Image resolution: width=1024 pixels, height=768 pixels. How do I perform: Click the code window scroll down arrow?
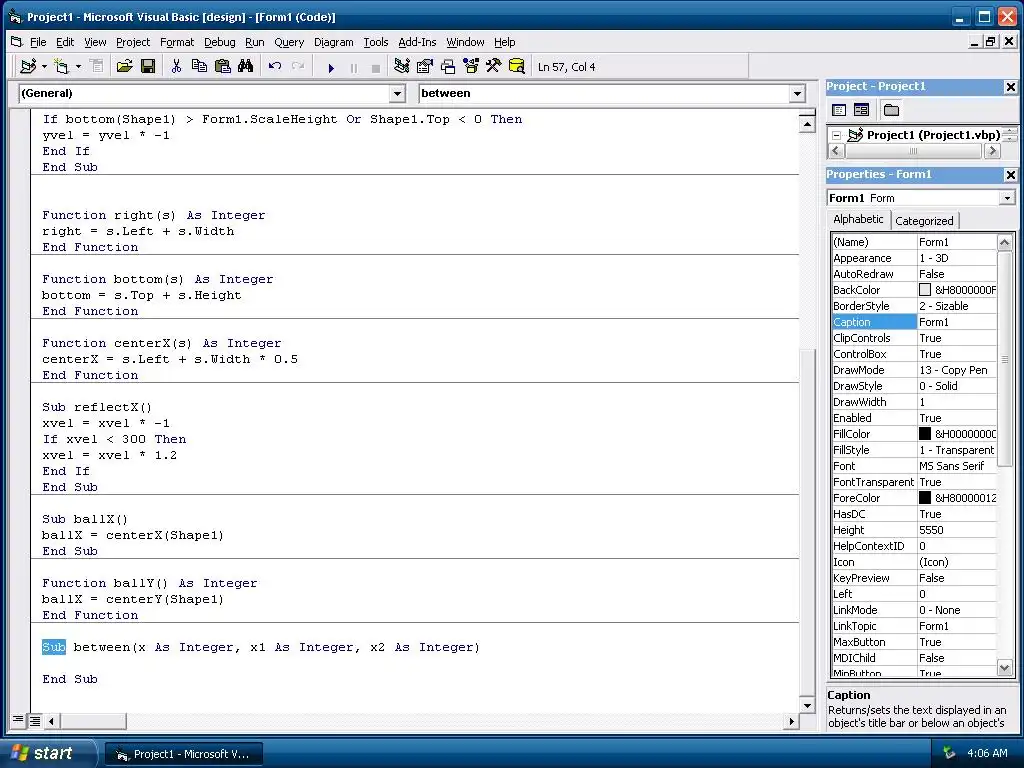807,705
